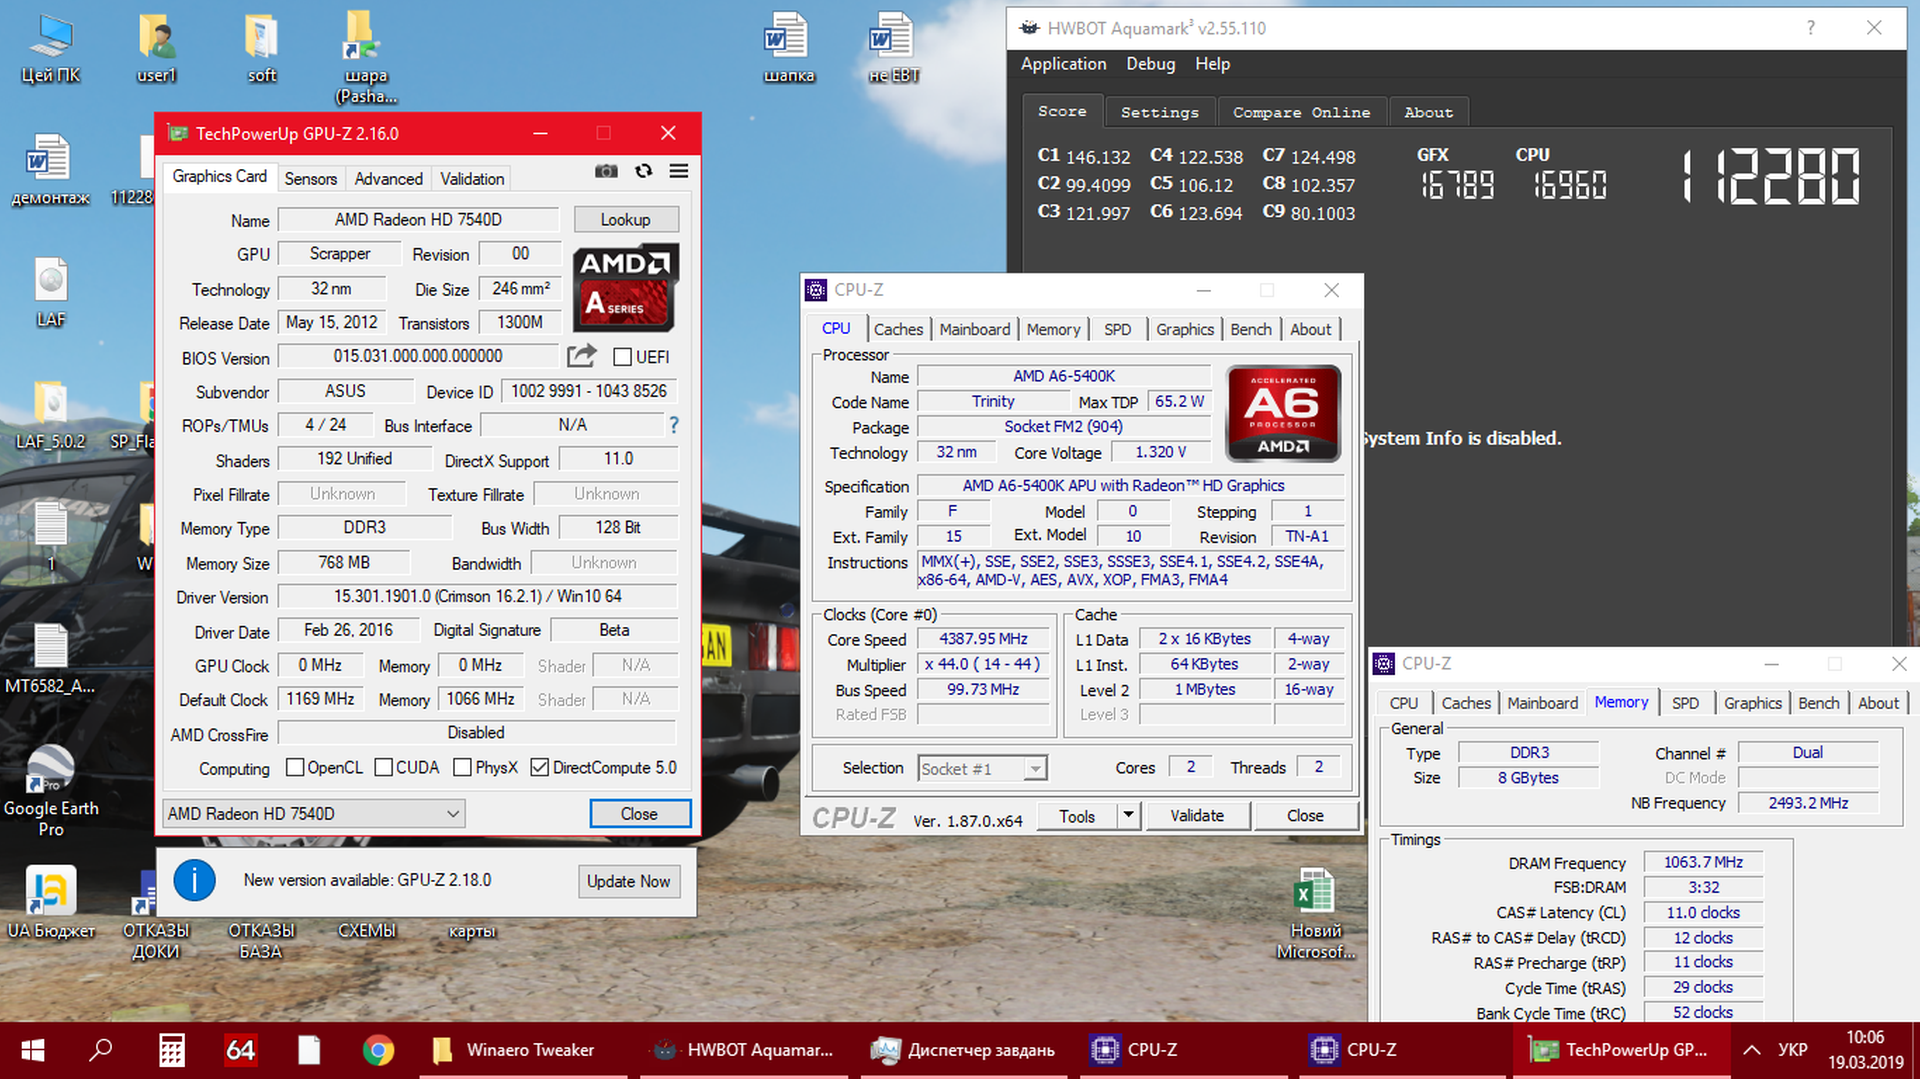Toggle the PhysX checkbox
This screenshot has width=1920, height=1079.
coord(462,767)
